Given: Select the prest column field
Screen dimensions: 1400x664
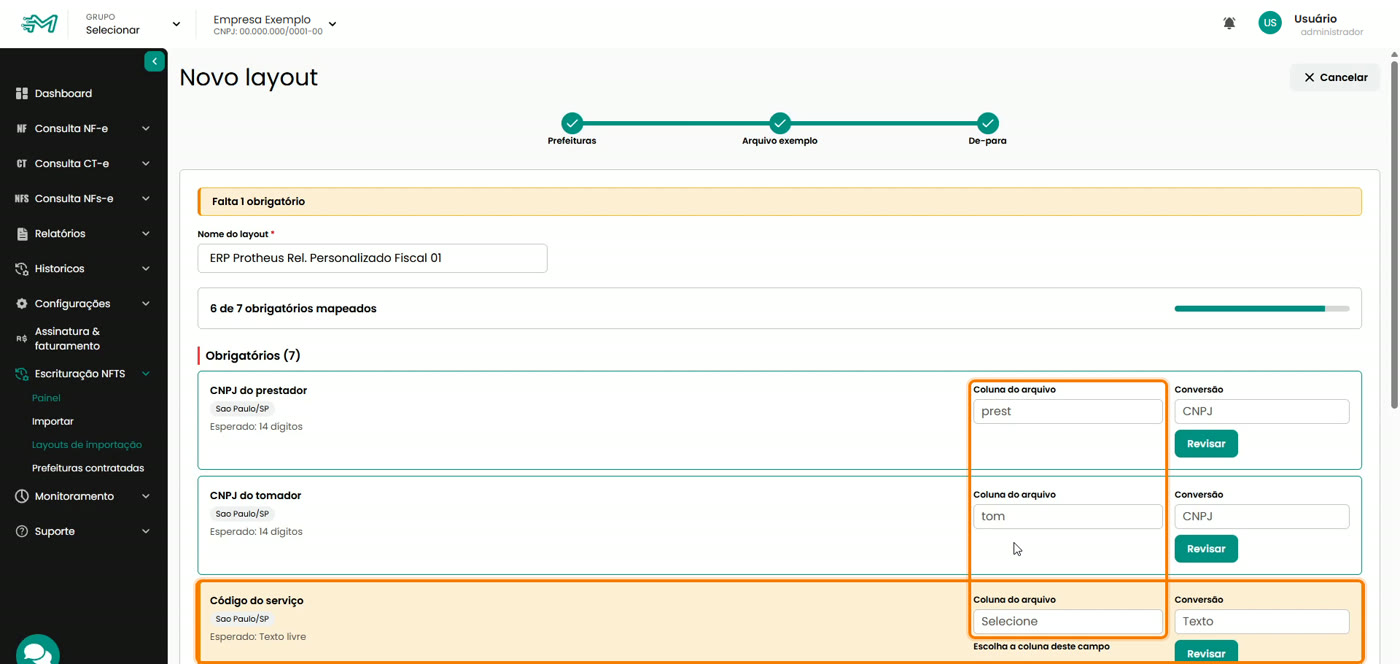Looking at the screenshot, I should (1068, 411).
